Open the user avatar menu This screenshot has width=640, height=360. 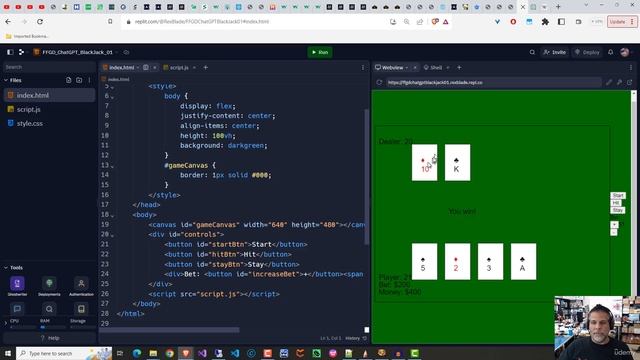624,52
